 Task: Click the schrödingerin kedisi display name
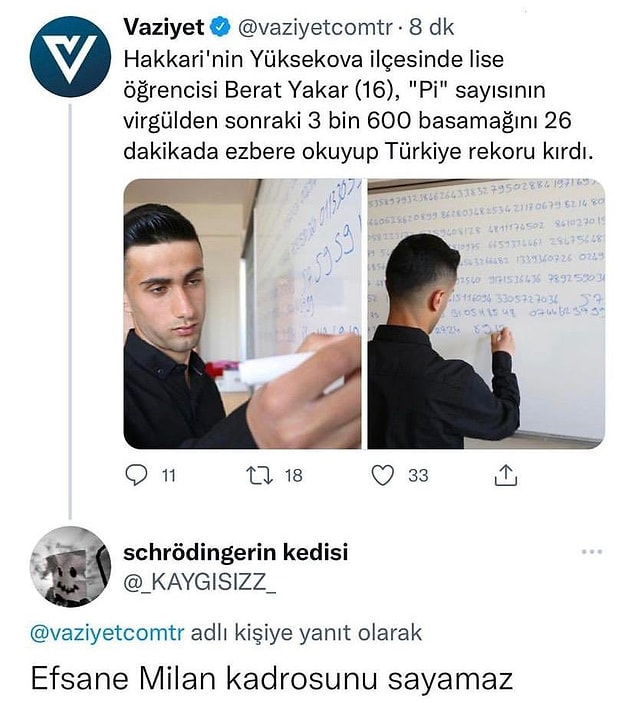pos(236,552)
